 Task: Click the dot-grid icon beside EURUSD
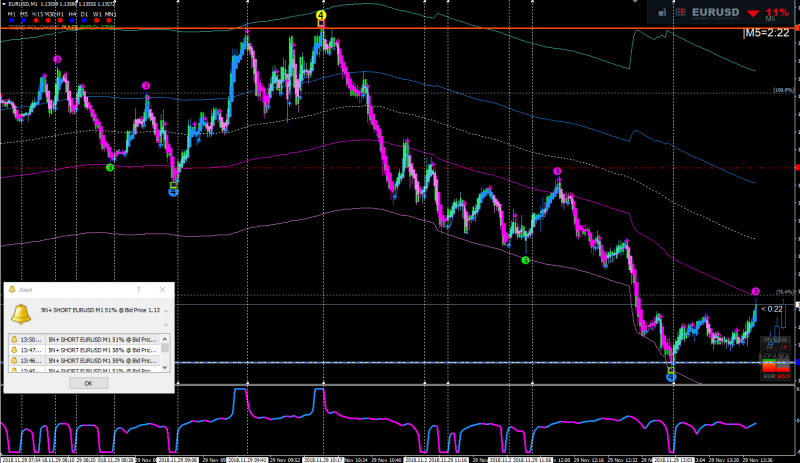681,12
